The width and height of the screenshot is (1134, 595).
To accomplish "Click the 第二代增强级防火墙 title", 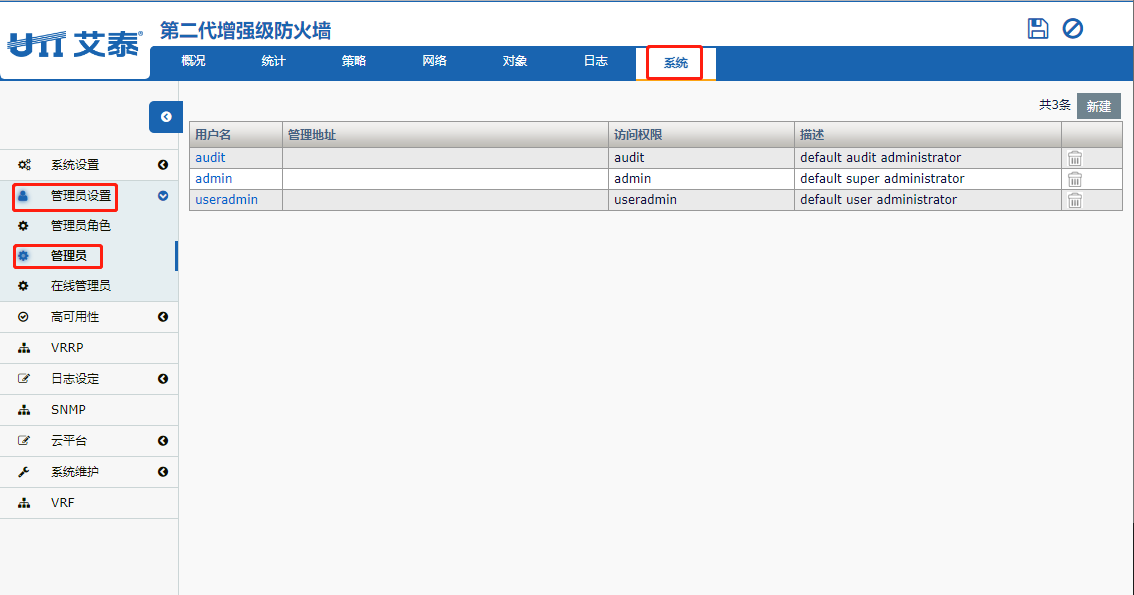I will [245, 30].
